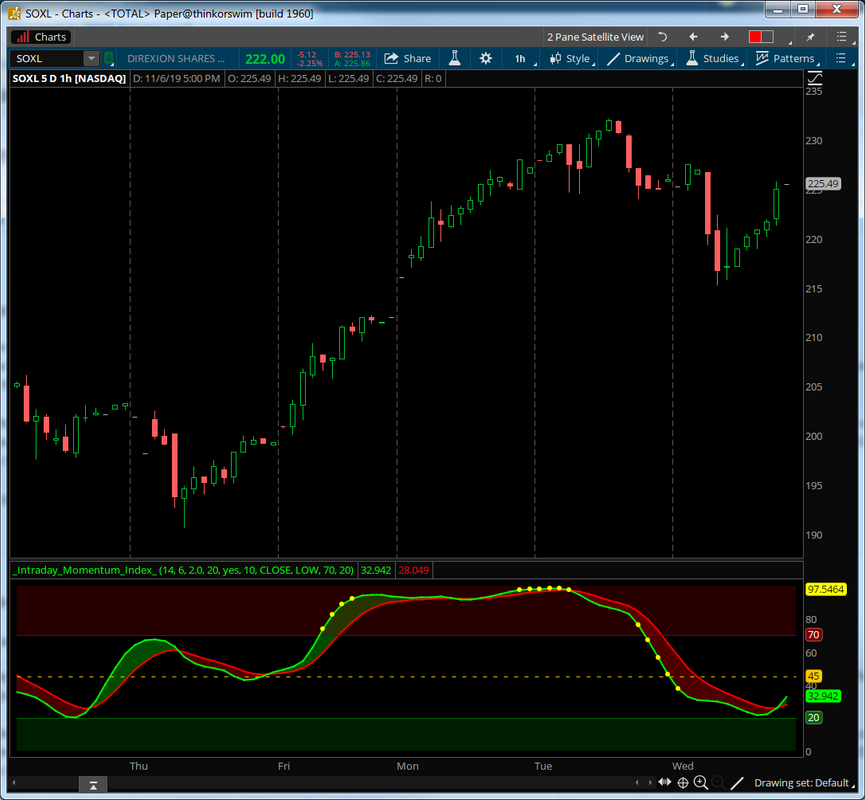This screenshot has width=865, height=800.
Task: Click the 70 overbought level label
Action: tap(813, 634)
